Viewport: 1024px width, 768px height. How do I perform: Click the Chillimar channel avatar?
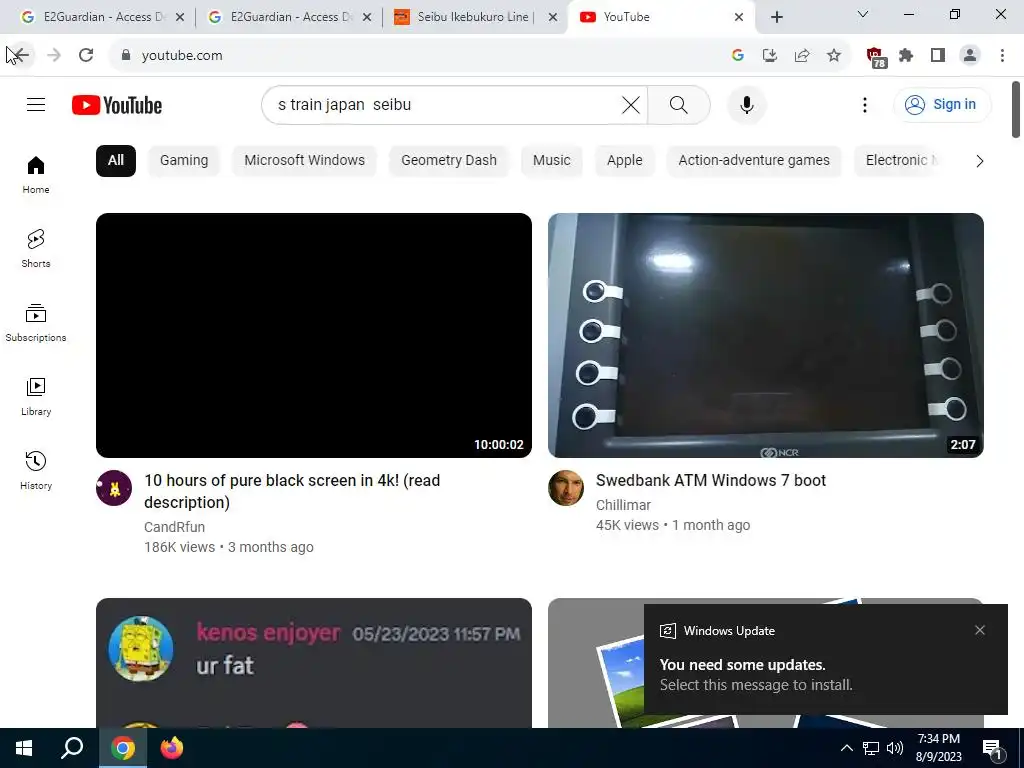[566, 488]
